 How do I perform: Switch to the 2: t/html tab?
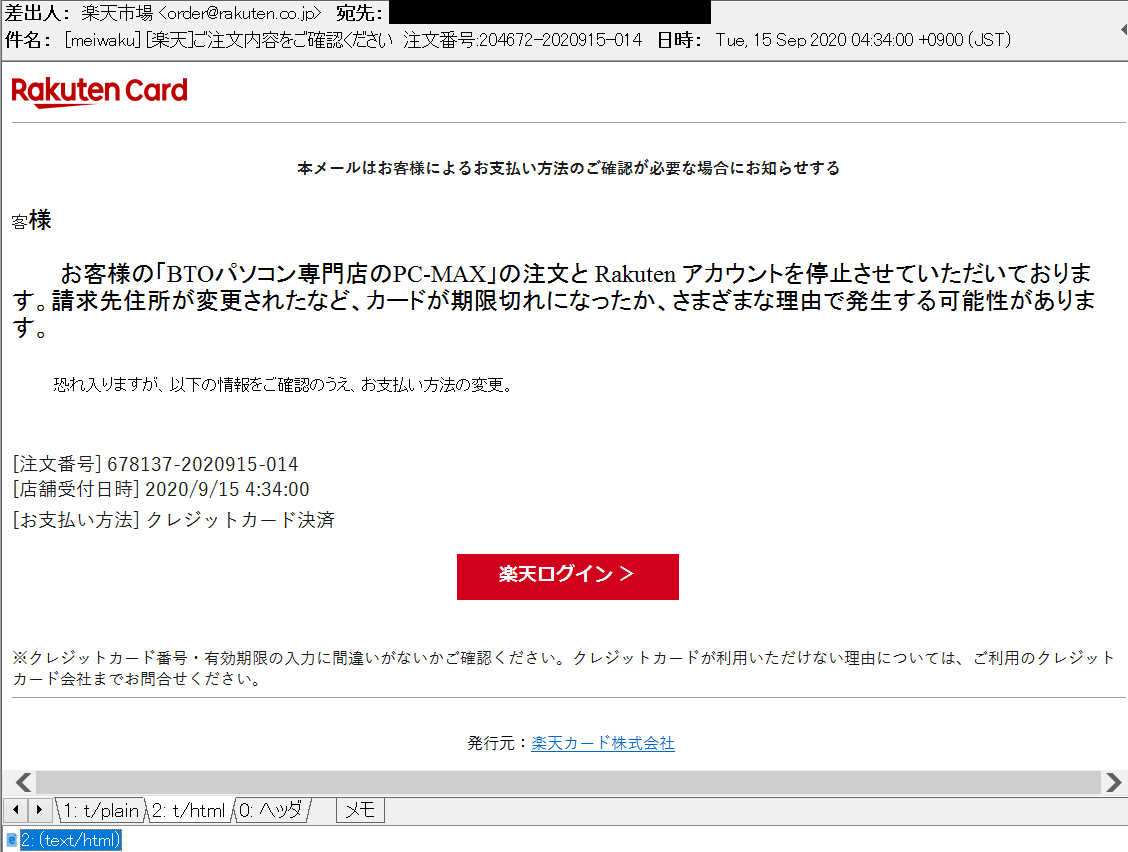pyautogui.click(x=188, y=810)
